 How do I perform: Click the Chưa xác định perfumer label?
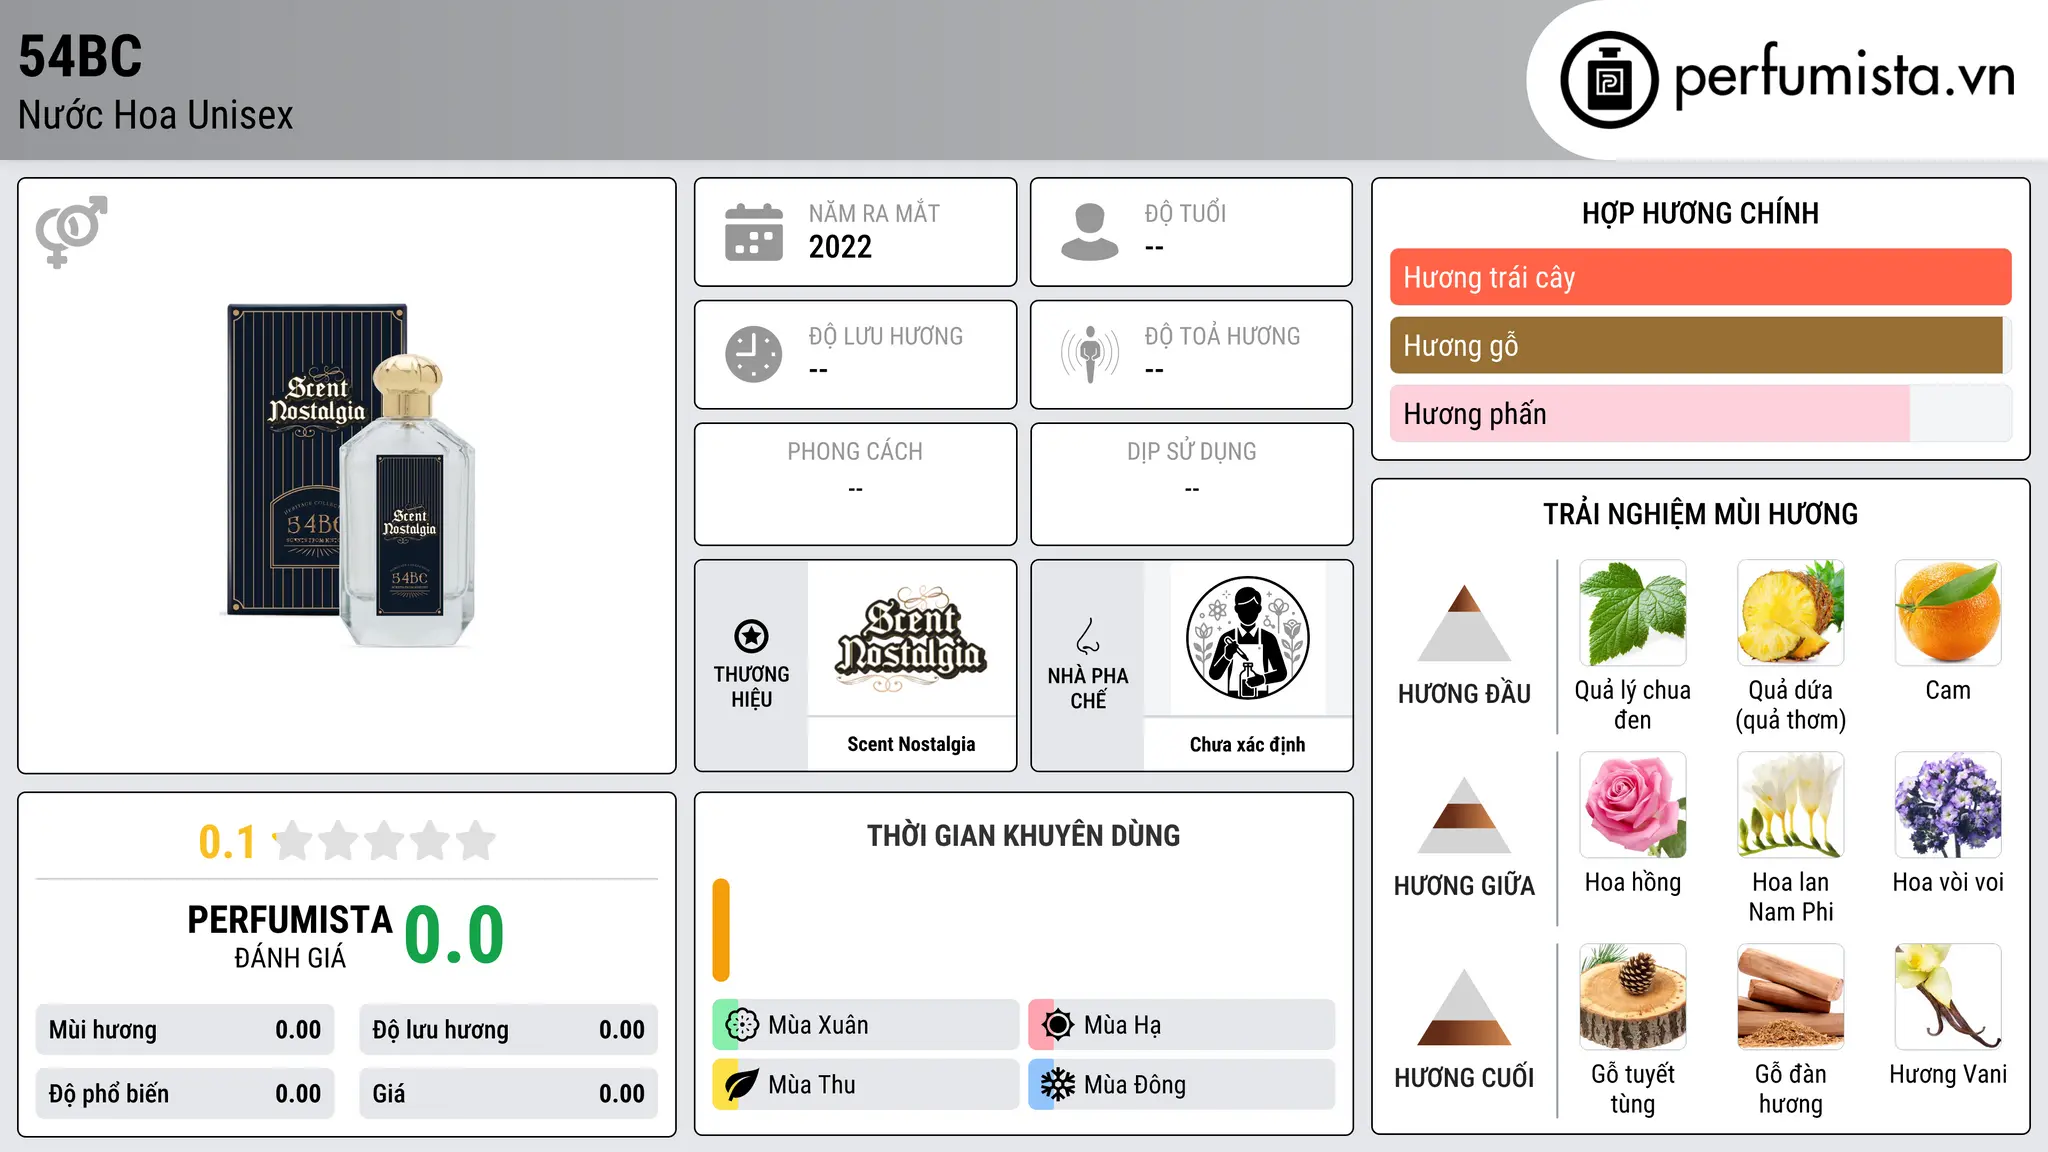1247,744
